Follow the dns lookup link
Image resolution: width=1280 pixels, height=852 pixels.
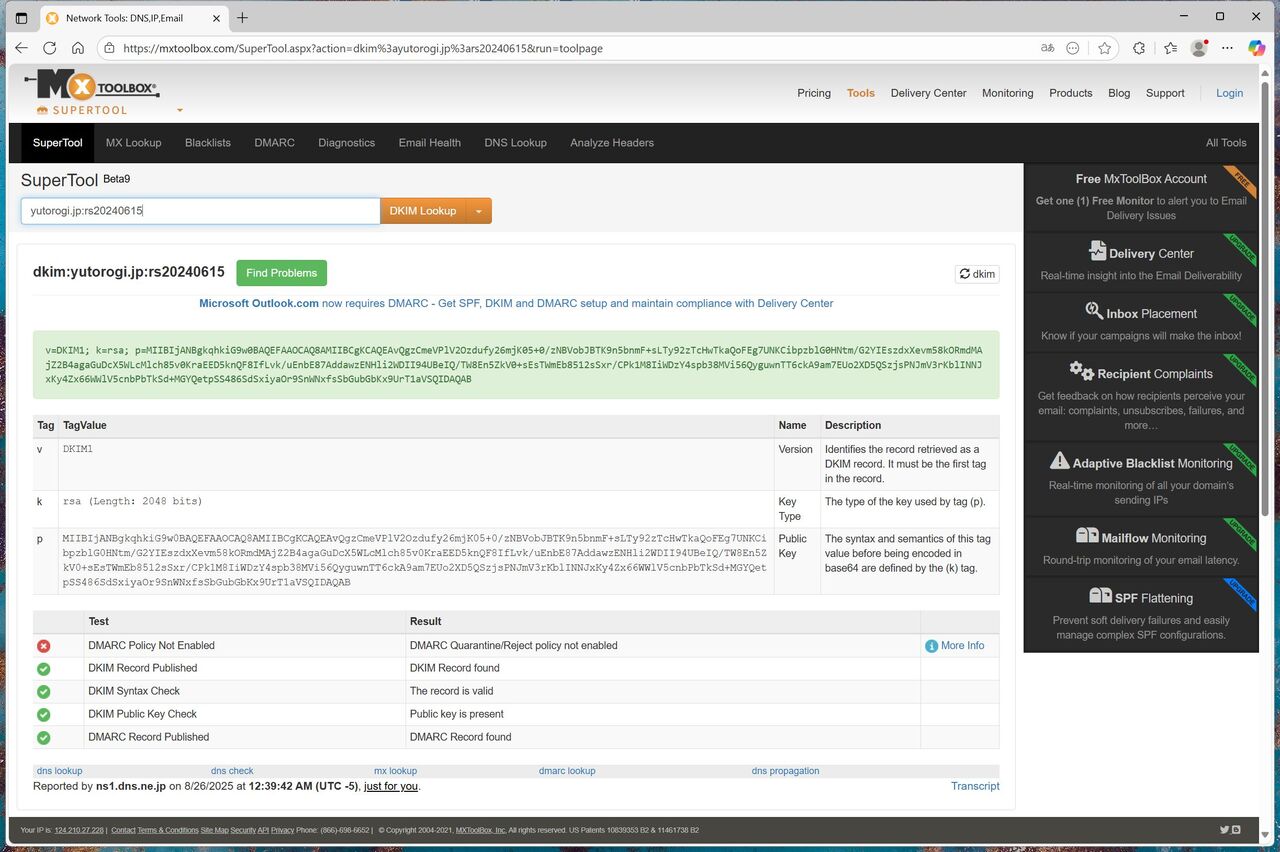pos(60,771)
